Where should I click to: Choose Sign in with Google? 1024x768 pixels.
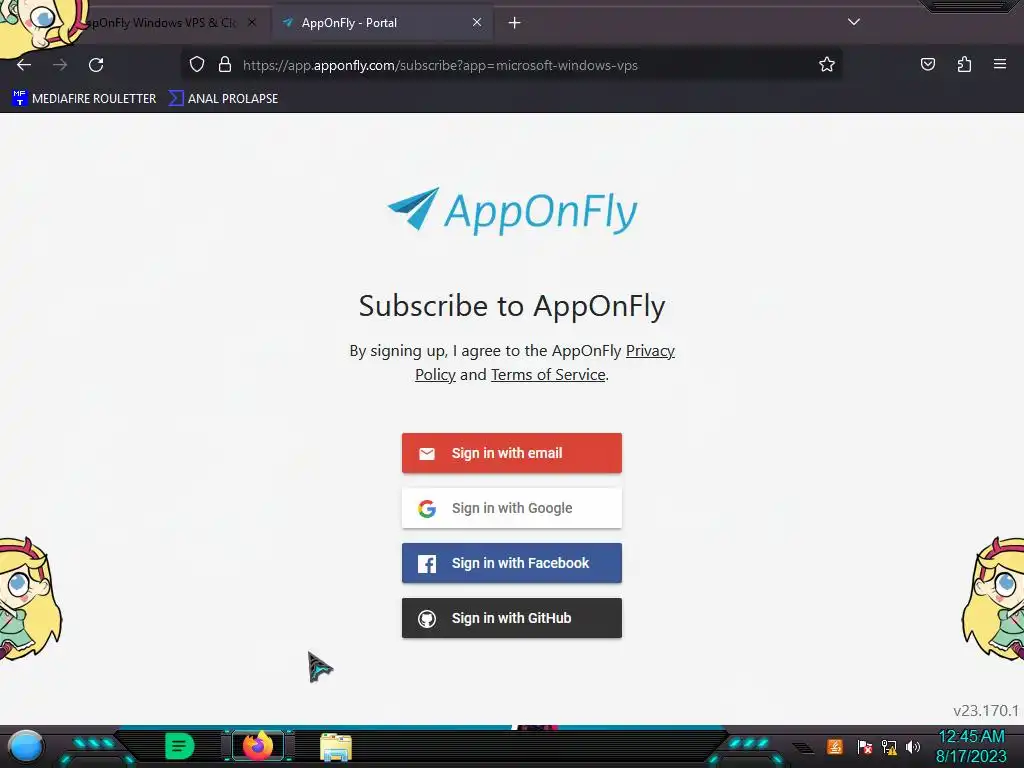[x=511, y=508]
